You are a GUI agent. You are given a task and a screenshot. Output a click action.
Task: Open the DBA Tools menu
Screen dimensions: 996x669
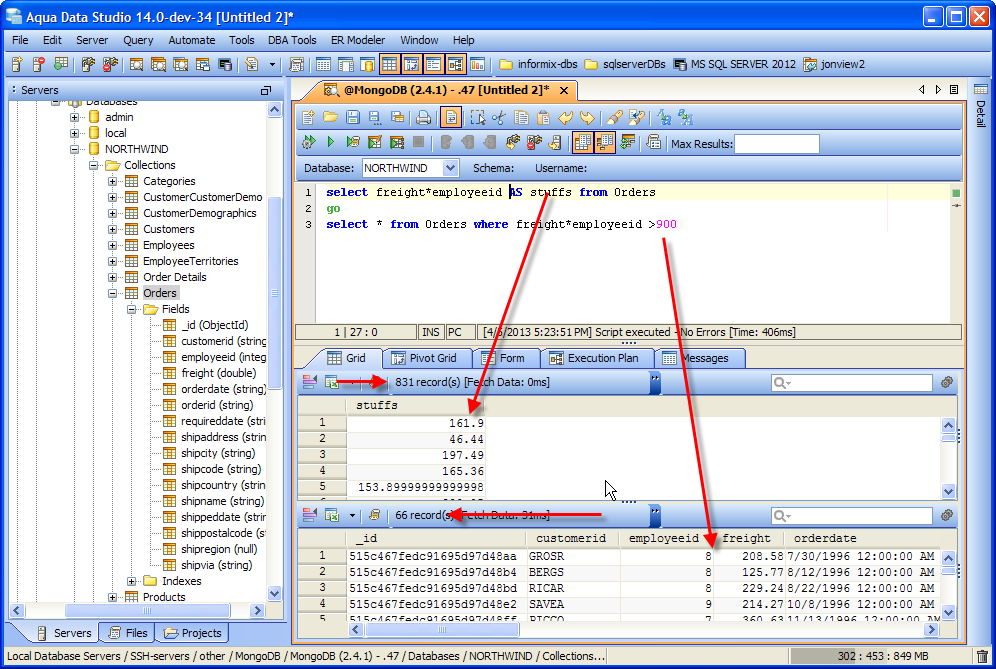(x=292, y=40)
